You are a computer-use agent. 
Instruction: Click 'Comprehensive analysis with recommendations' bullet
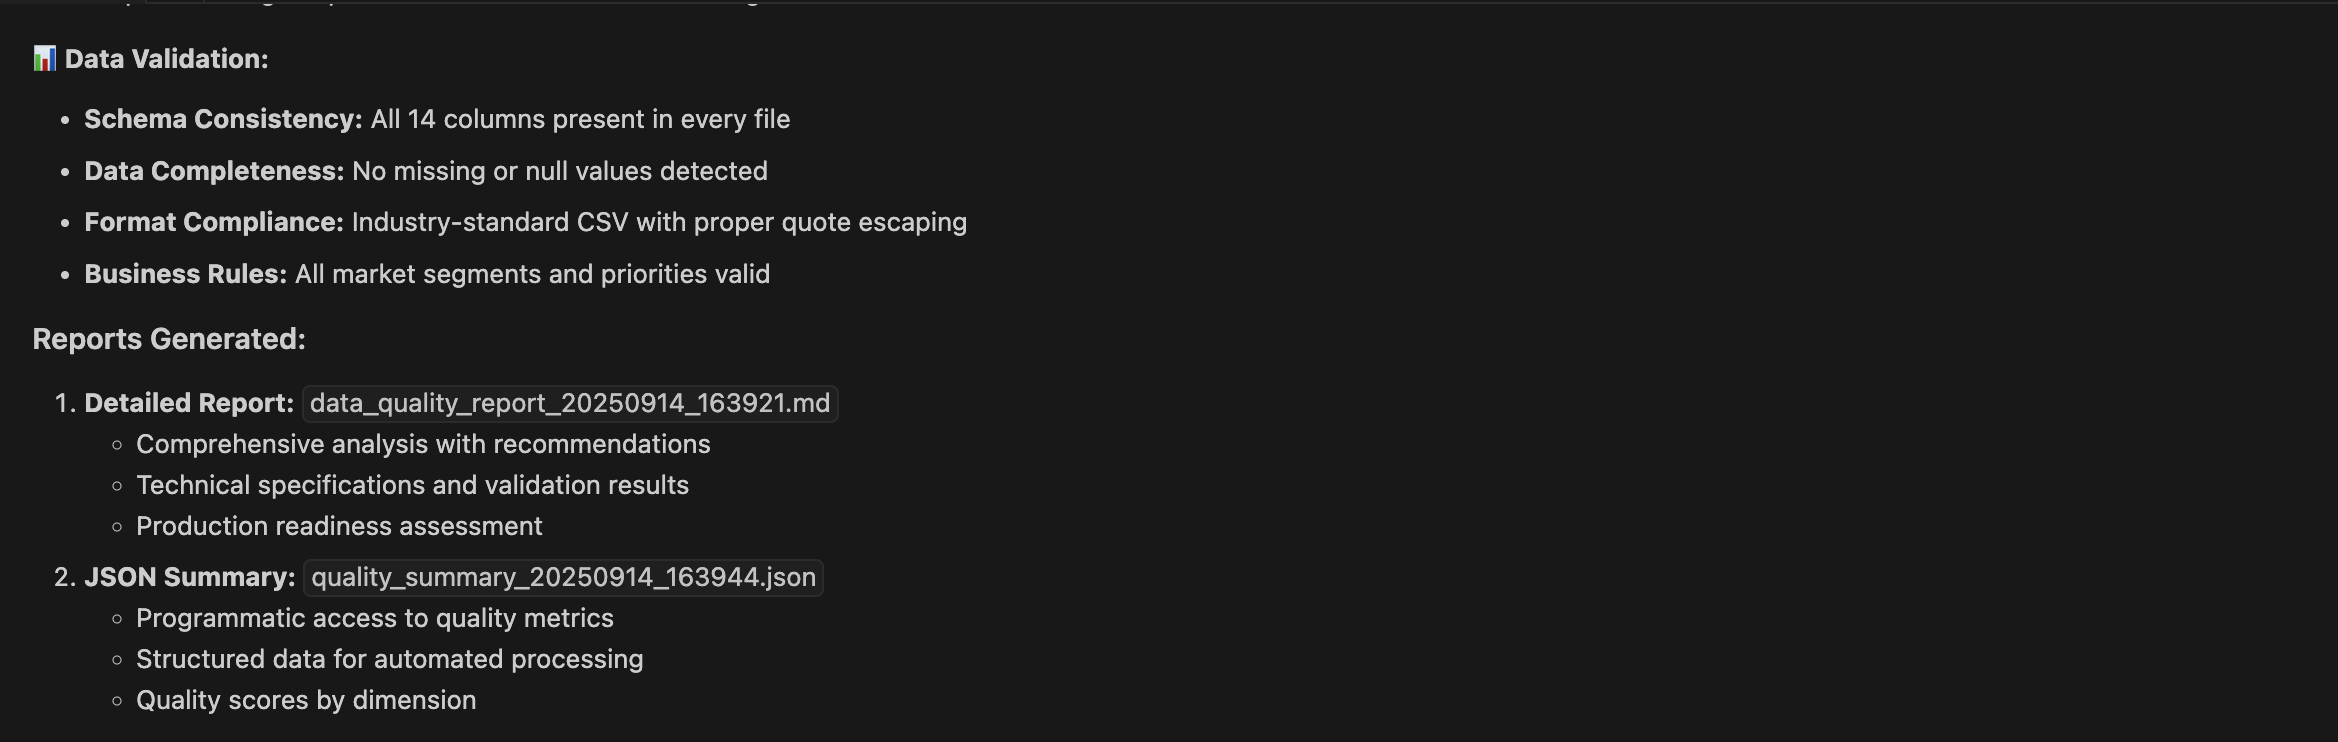[x=423, y=444]
